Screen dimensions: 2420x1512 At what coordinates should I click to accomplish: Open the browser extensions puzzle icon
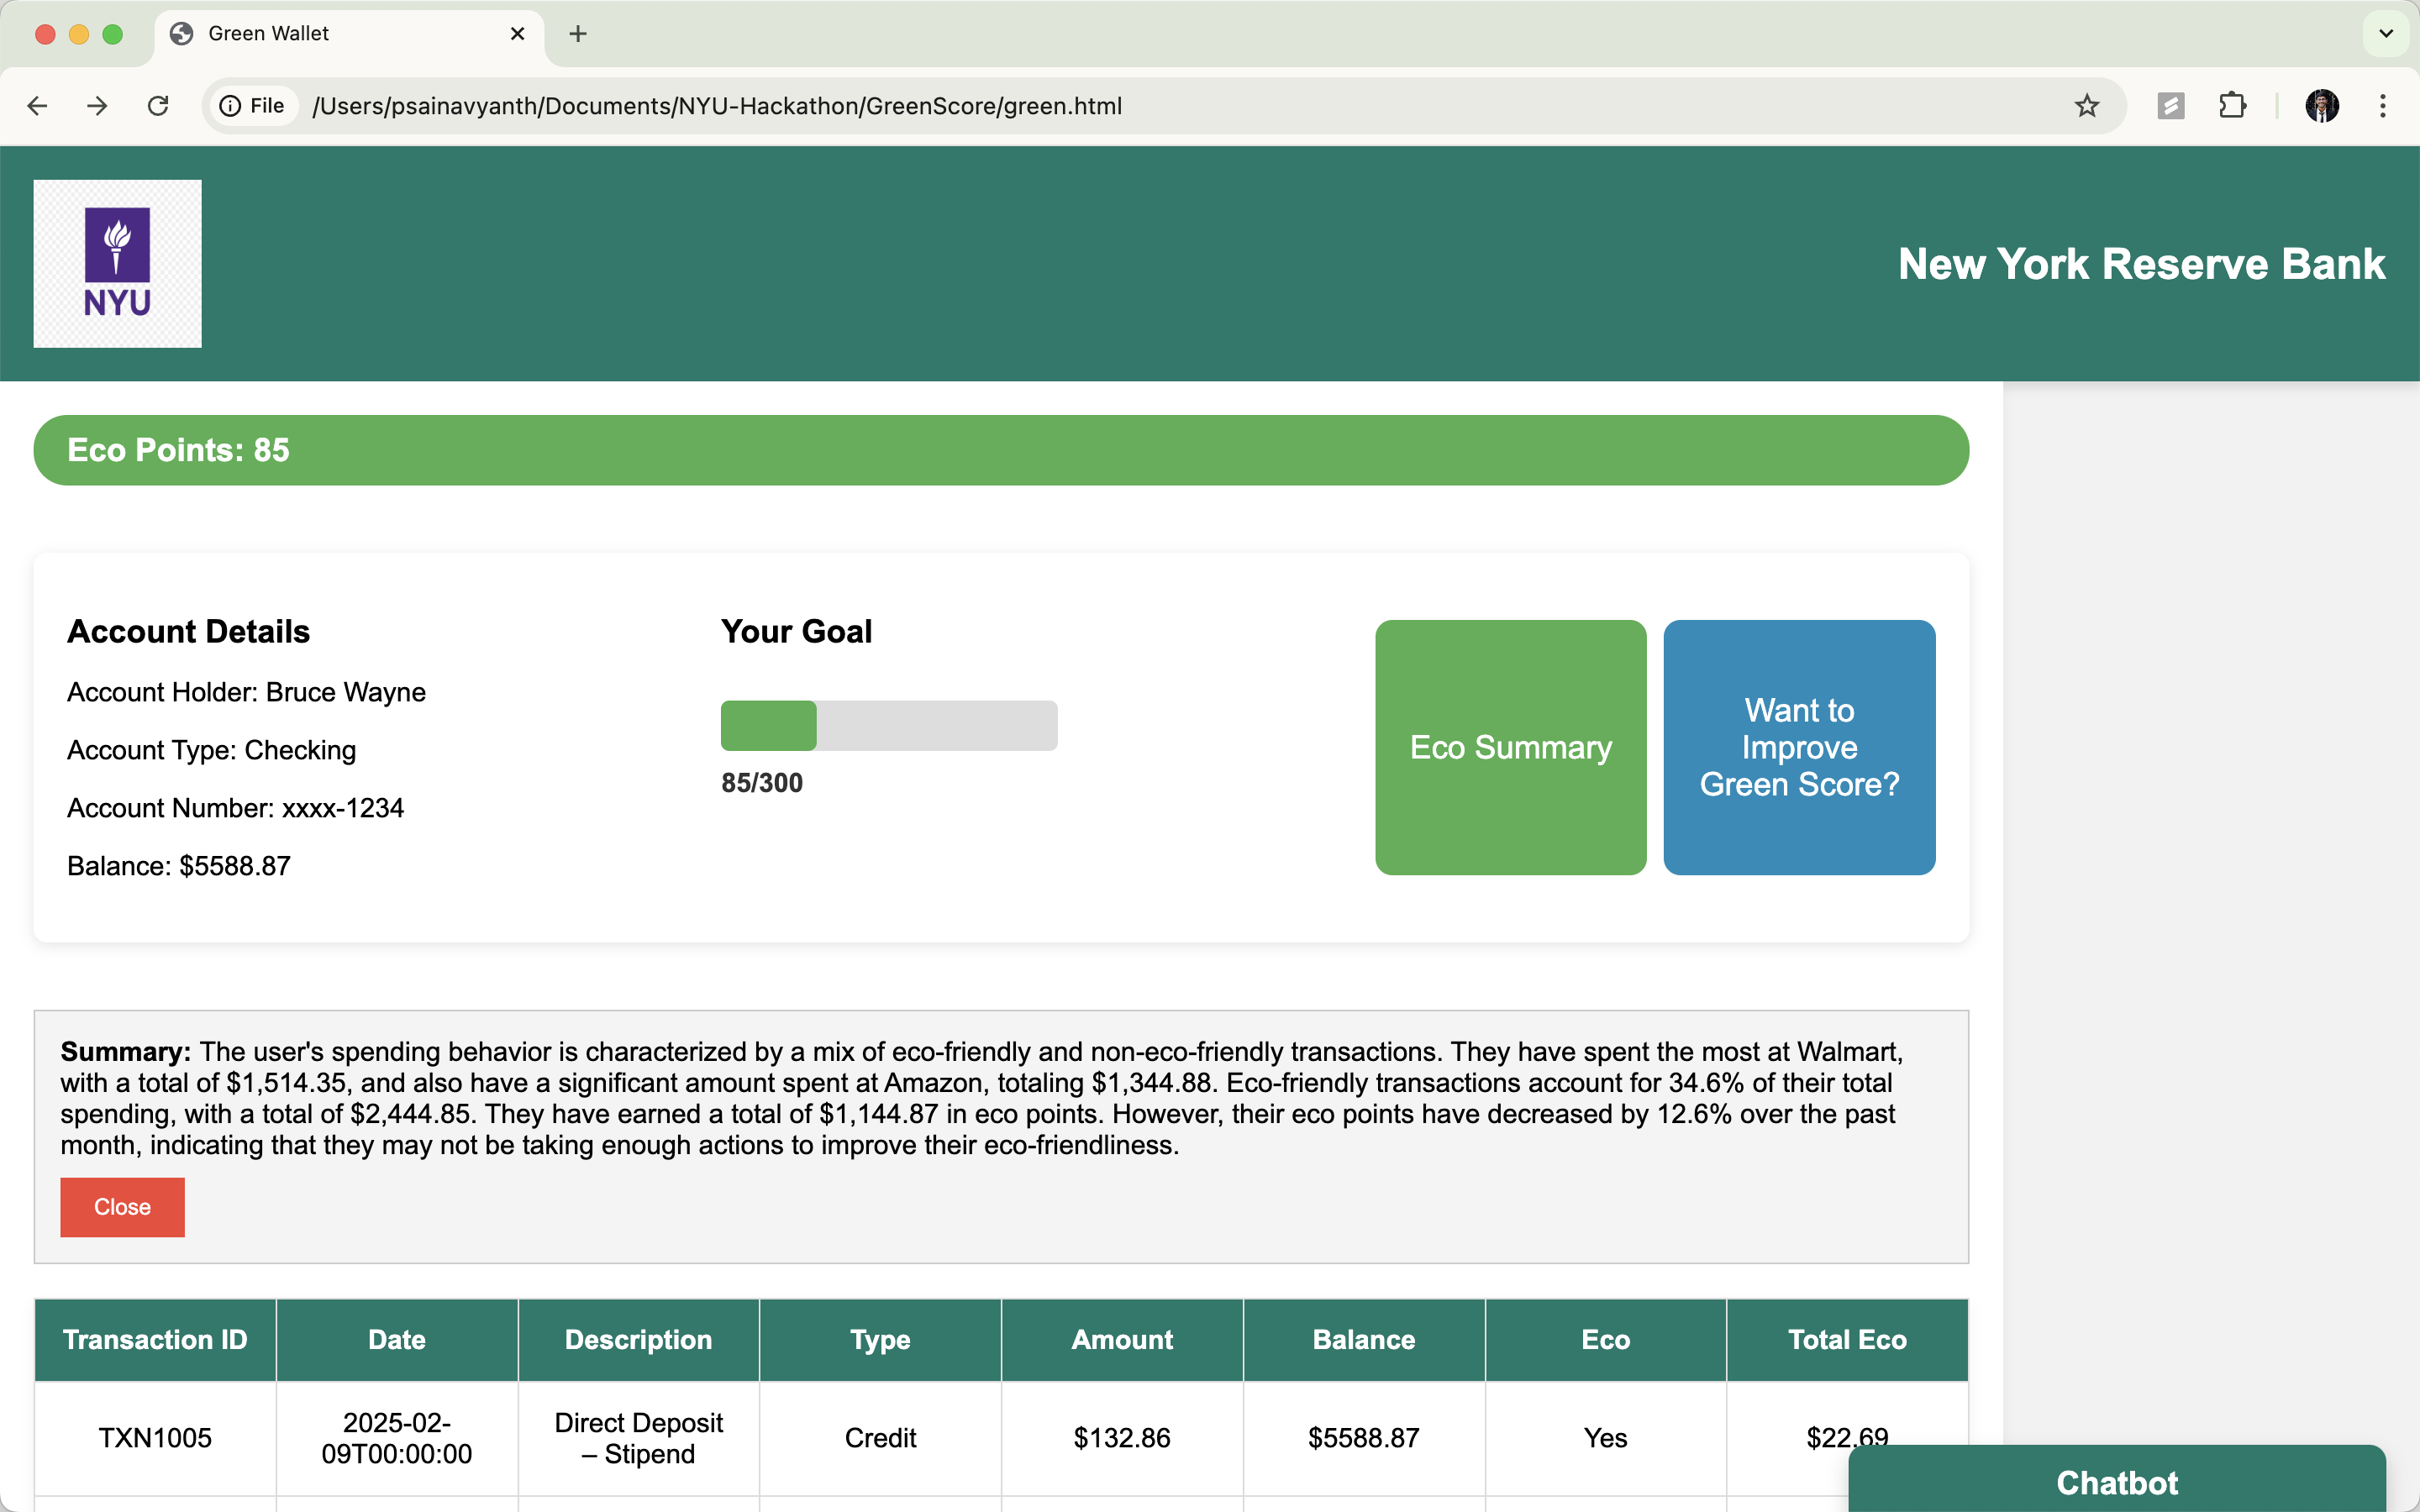(x=2232, y=106)
